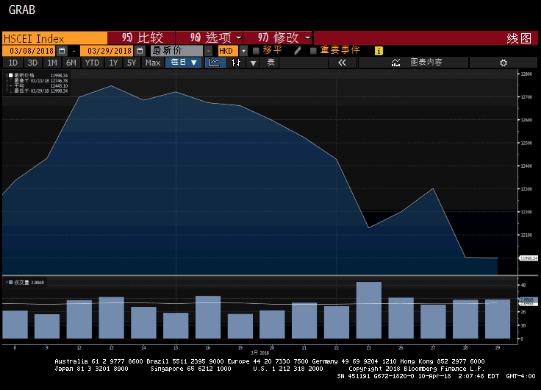The width and height of the screenshot is (541, 390).
Task: Select the YTD time range
Action: [92, 63]
